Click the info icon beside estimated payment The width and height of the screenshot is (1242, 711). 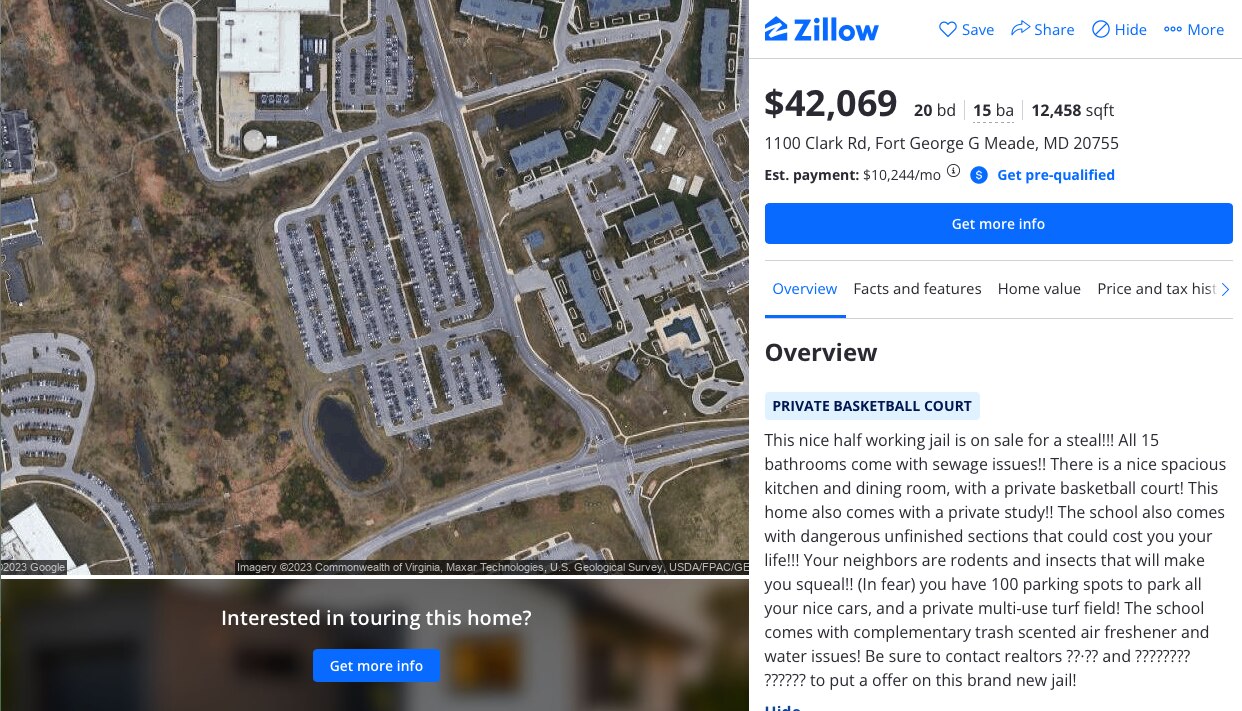(953, 171)
